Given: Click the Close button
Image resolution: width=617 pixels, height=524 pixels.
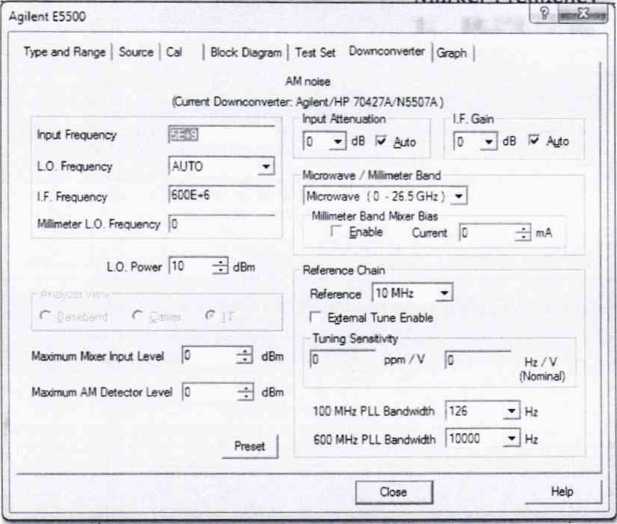Looking at the screenshot, I should coord(394,492).
